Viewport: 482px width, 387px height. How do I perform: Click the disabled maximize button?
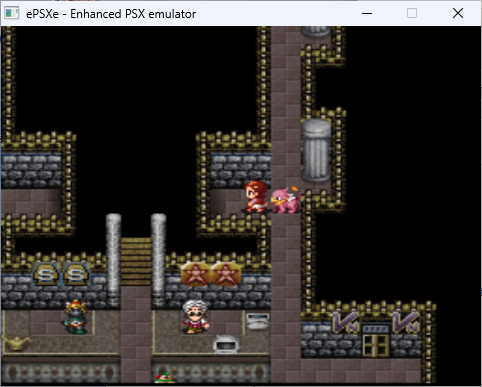[x=412, y=14]
